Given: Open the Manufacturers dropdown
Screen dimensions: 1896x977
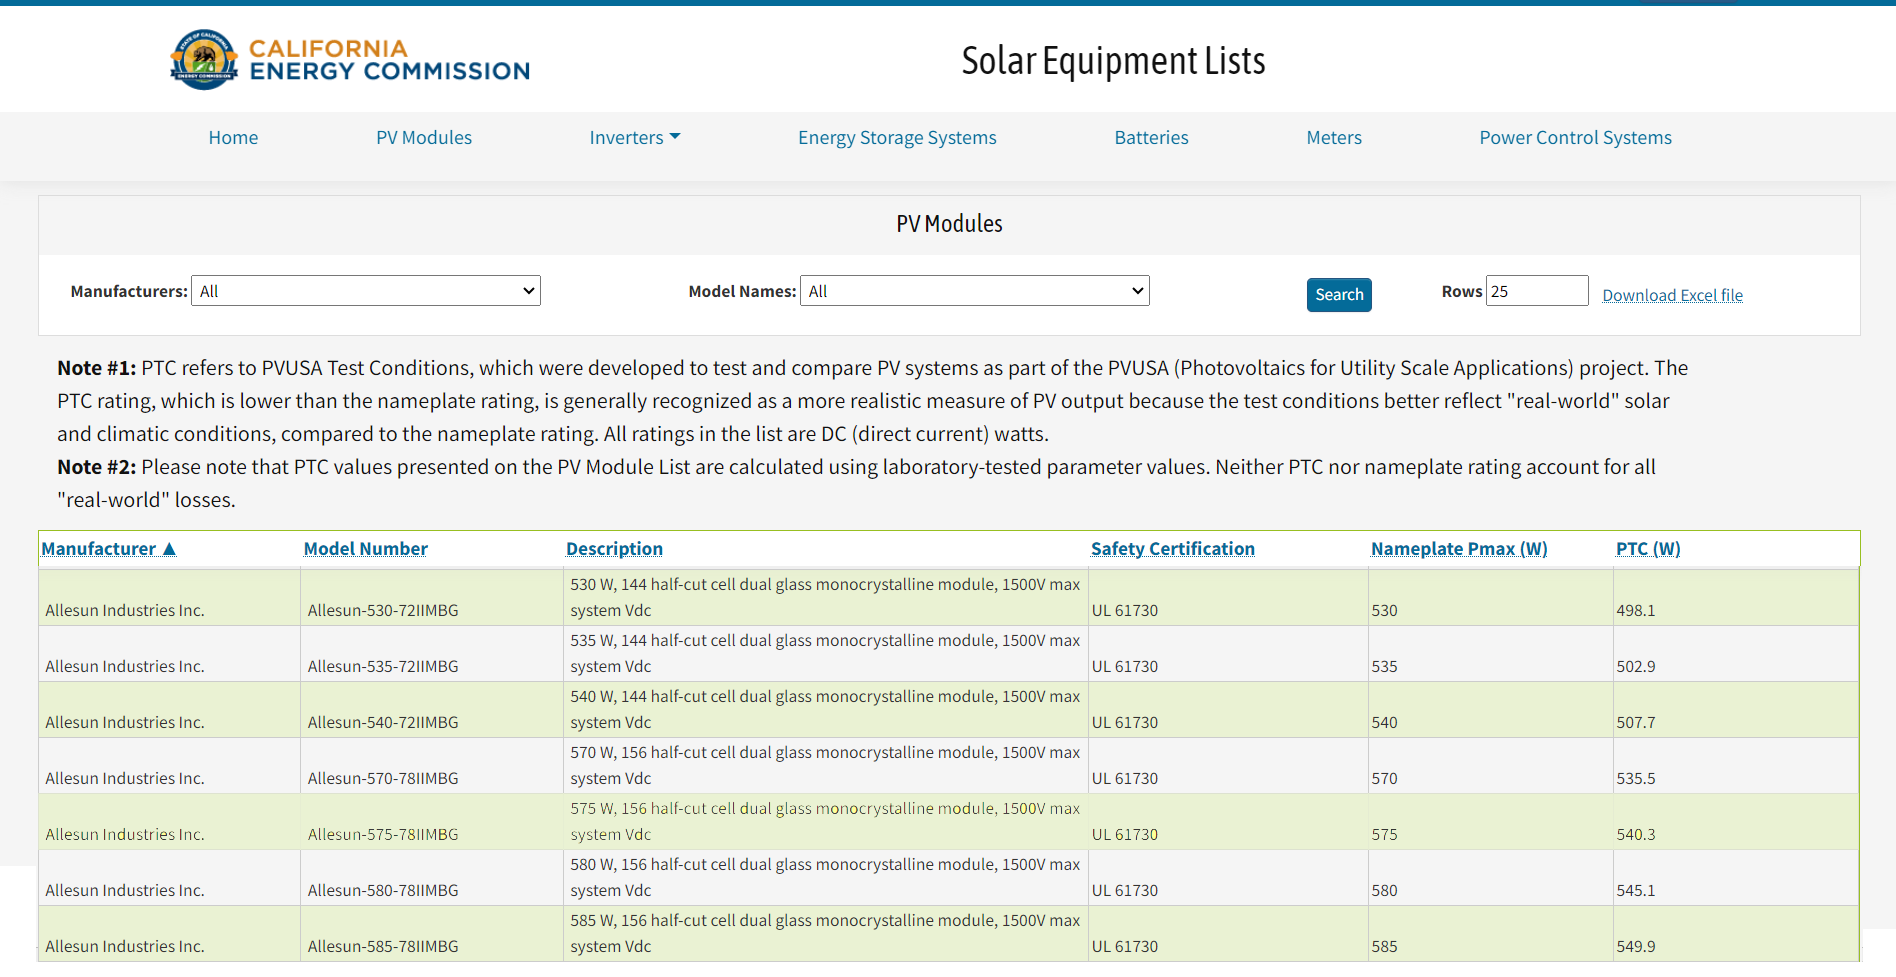Looking at the screenshot, I should [x=366, y=291].
